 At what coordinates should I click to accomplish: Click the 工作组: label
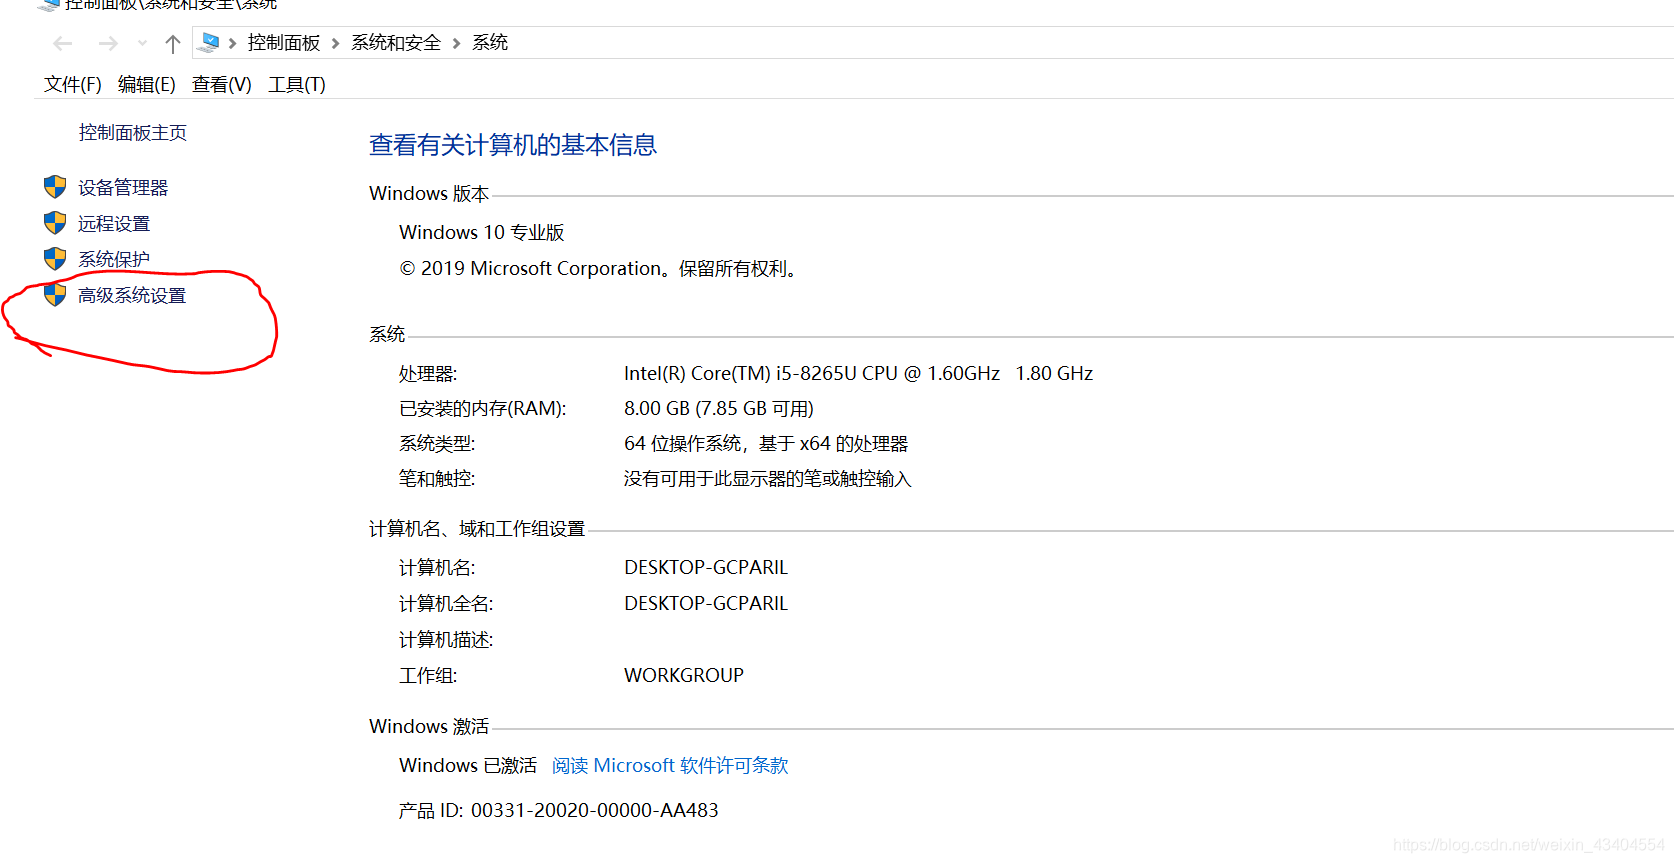[x=427, y=675]
